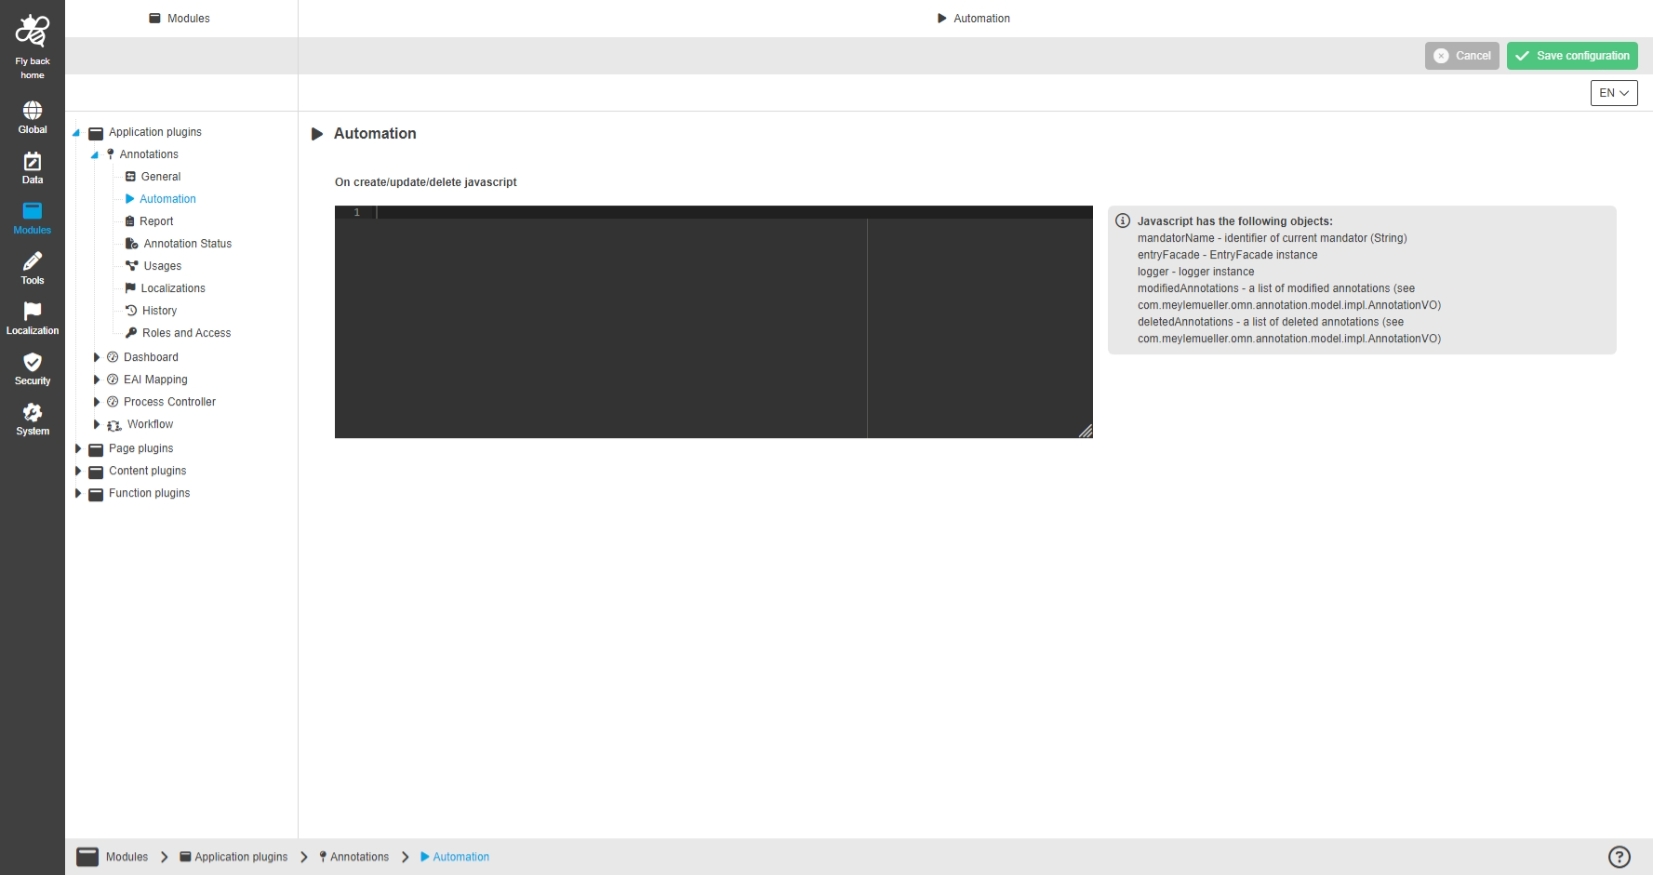Click Automation in the breadcrumb
This screenshot has height=875, width=1653.
coord(461,857)
